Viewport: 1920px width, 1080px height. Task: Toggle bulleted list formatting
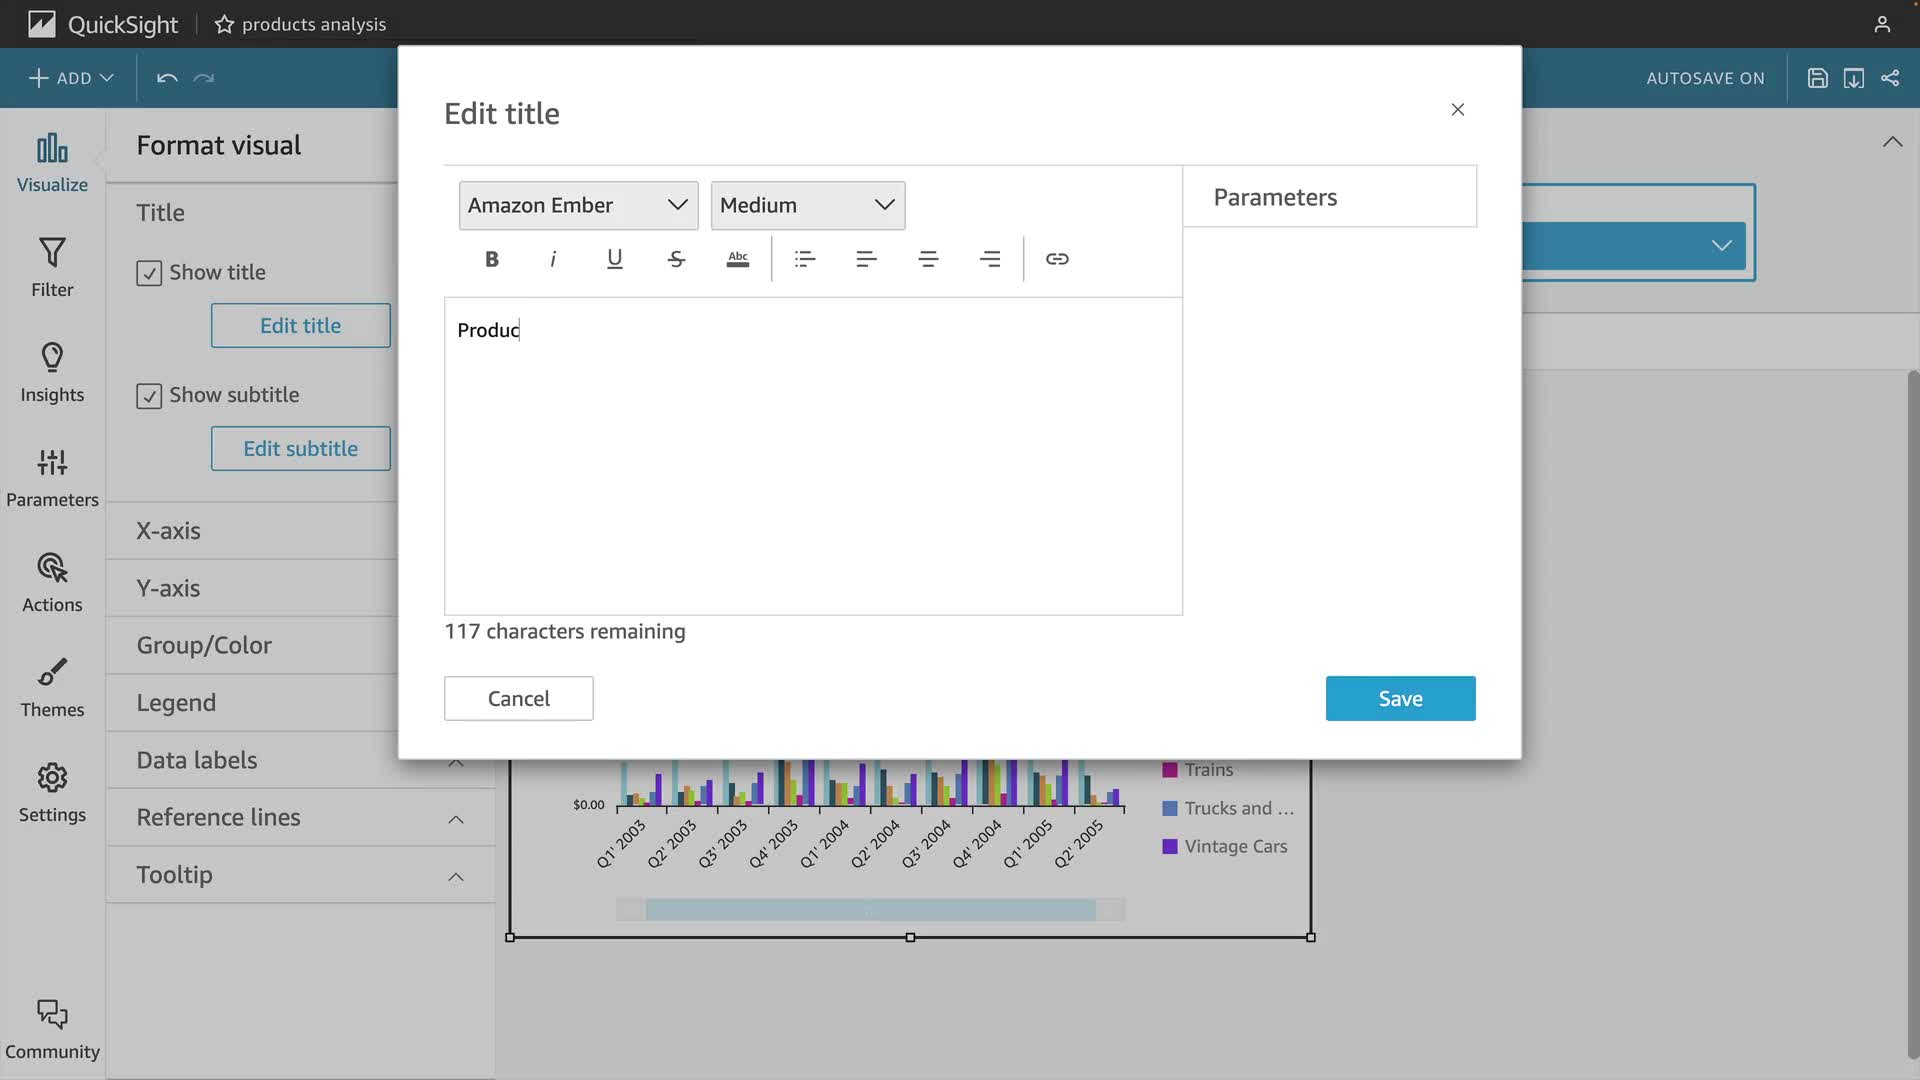(805, 259)
